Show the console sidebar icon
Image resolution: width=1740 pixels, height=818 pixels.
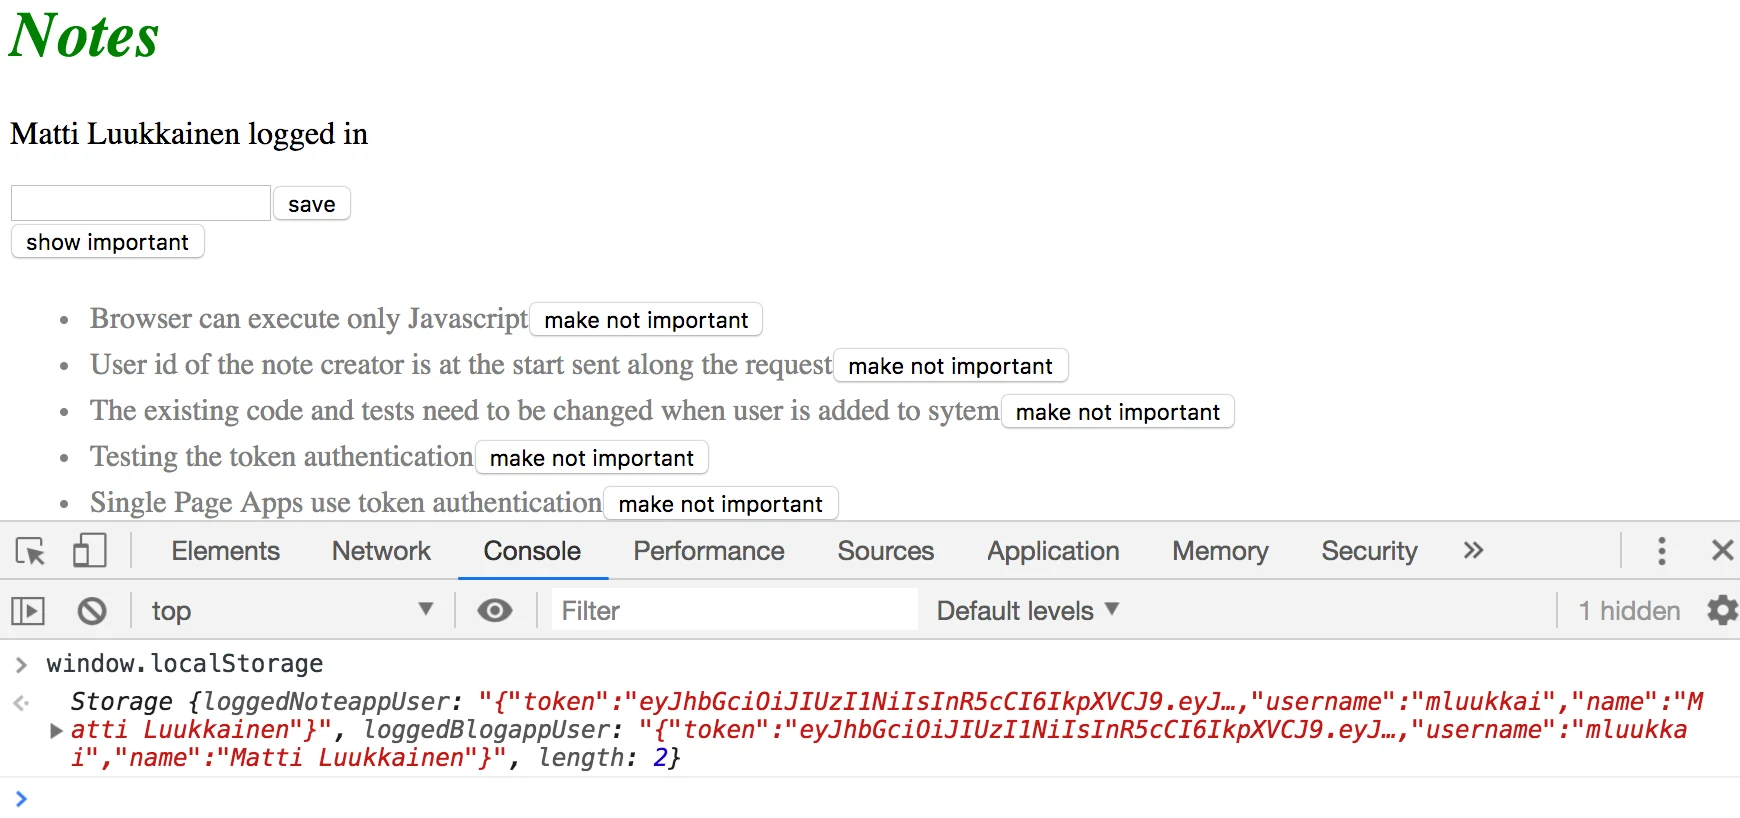pos(28,610)
